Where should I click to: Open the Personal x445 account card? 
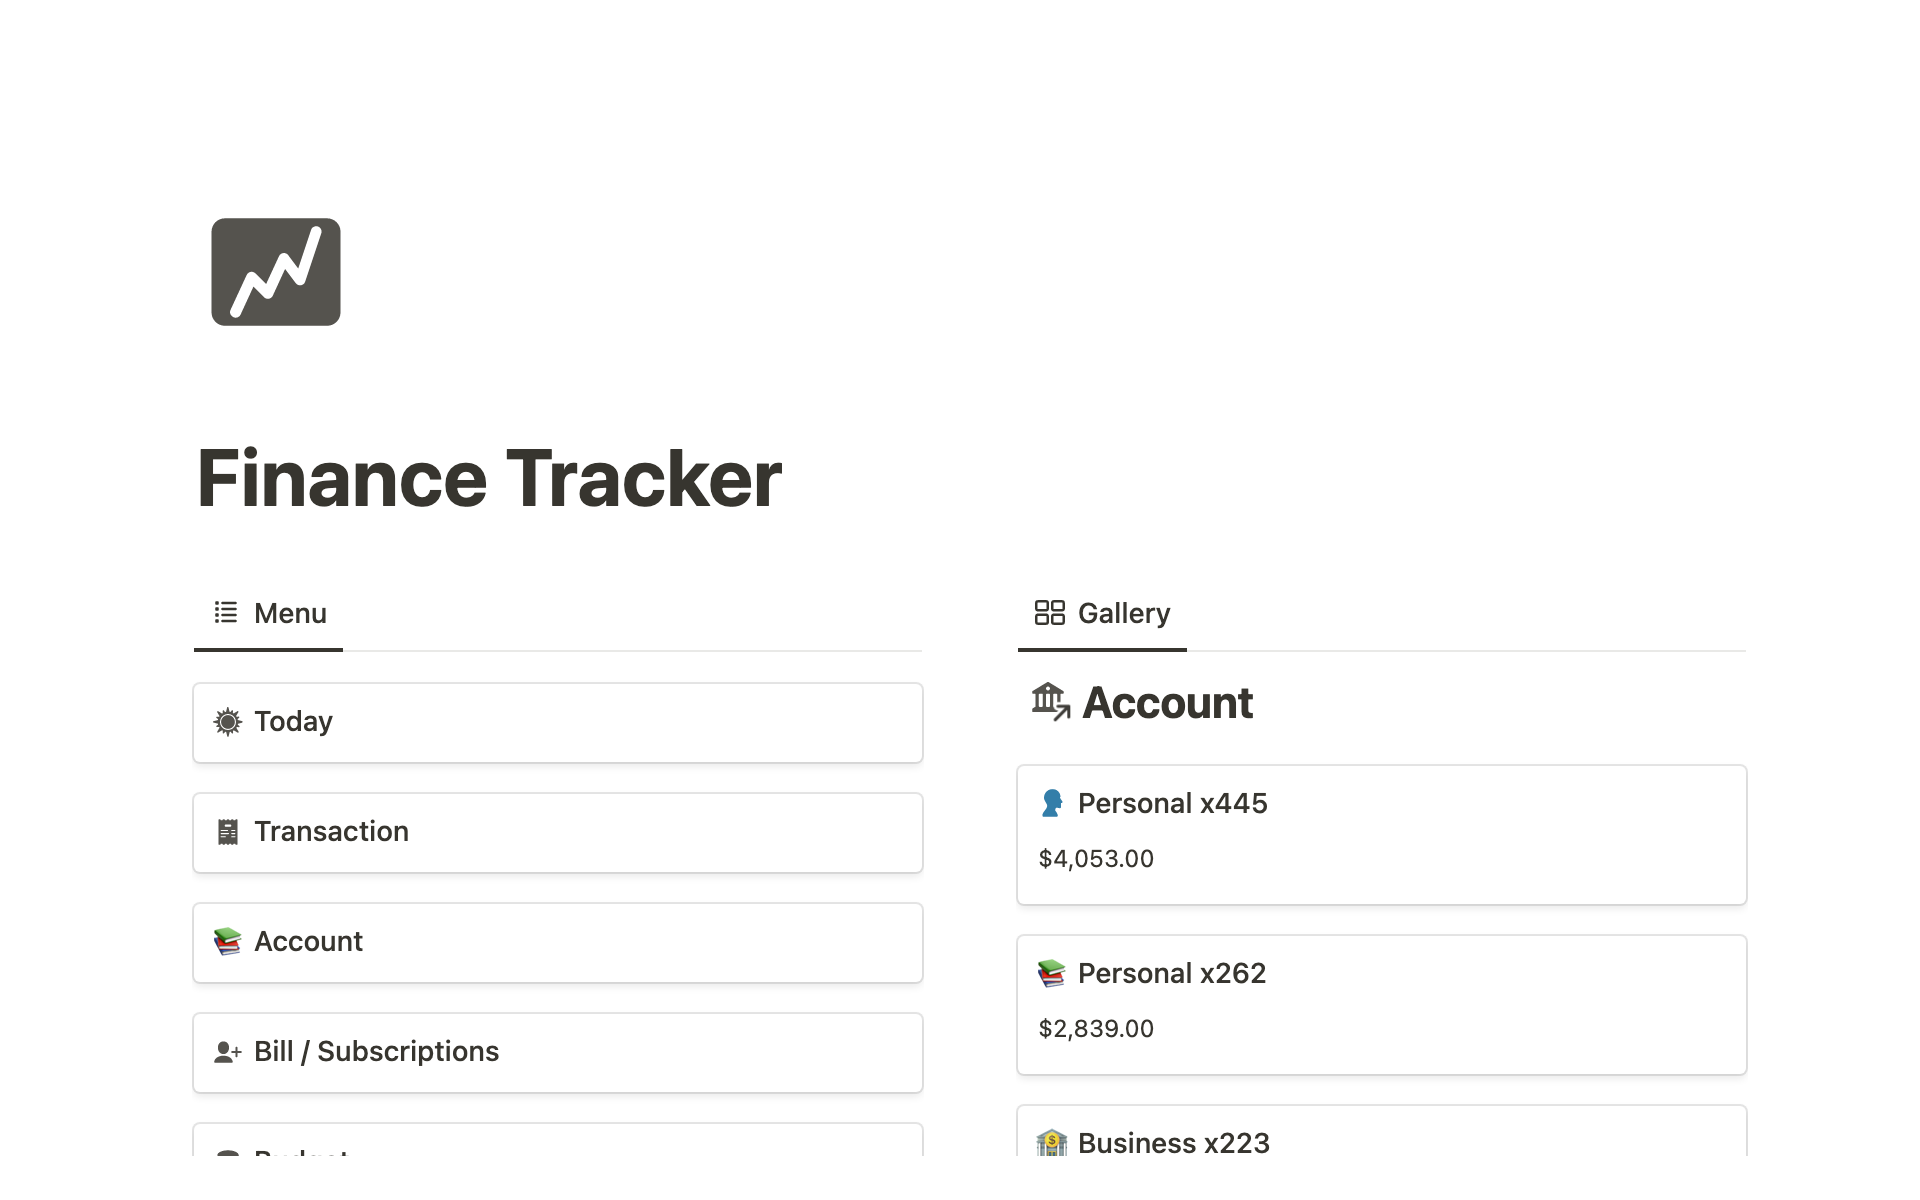(x=1380, y=835)
